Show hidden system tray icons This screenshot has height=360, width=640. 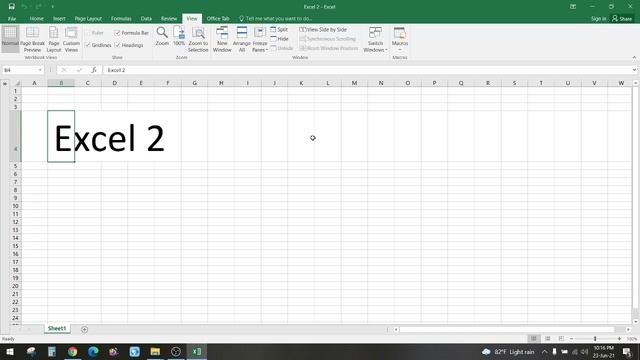point(544,351)
